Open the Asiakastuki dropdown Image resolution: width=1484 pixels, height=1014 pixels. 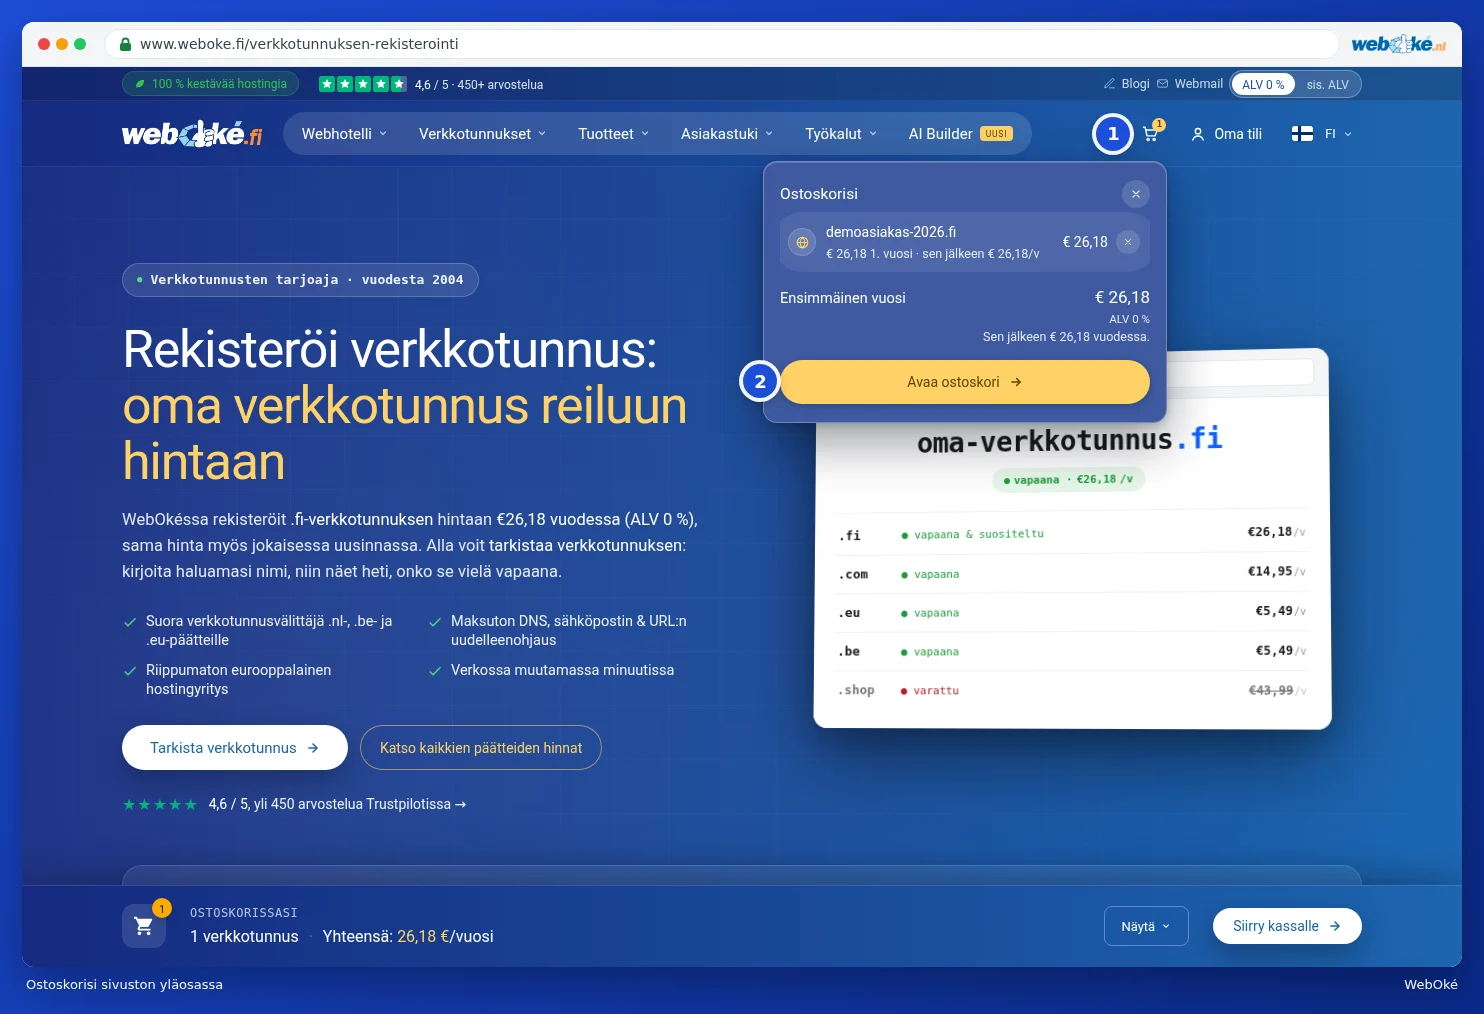727,134
